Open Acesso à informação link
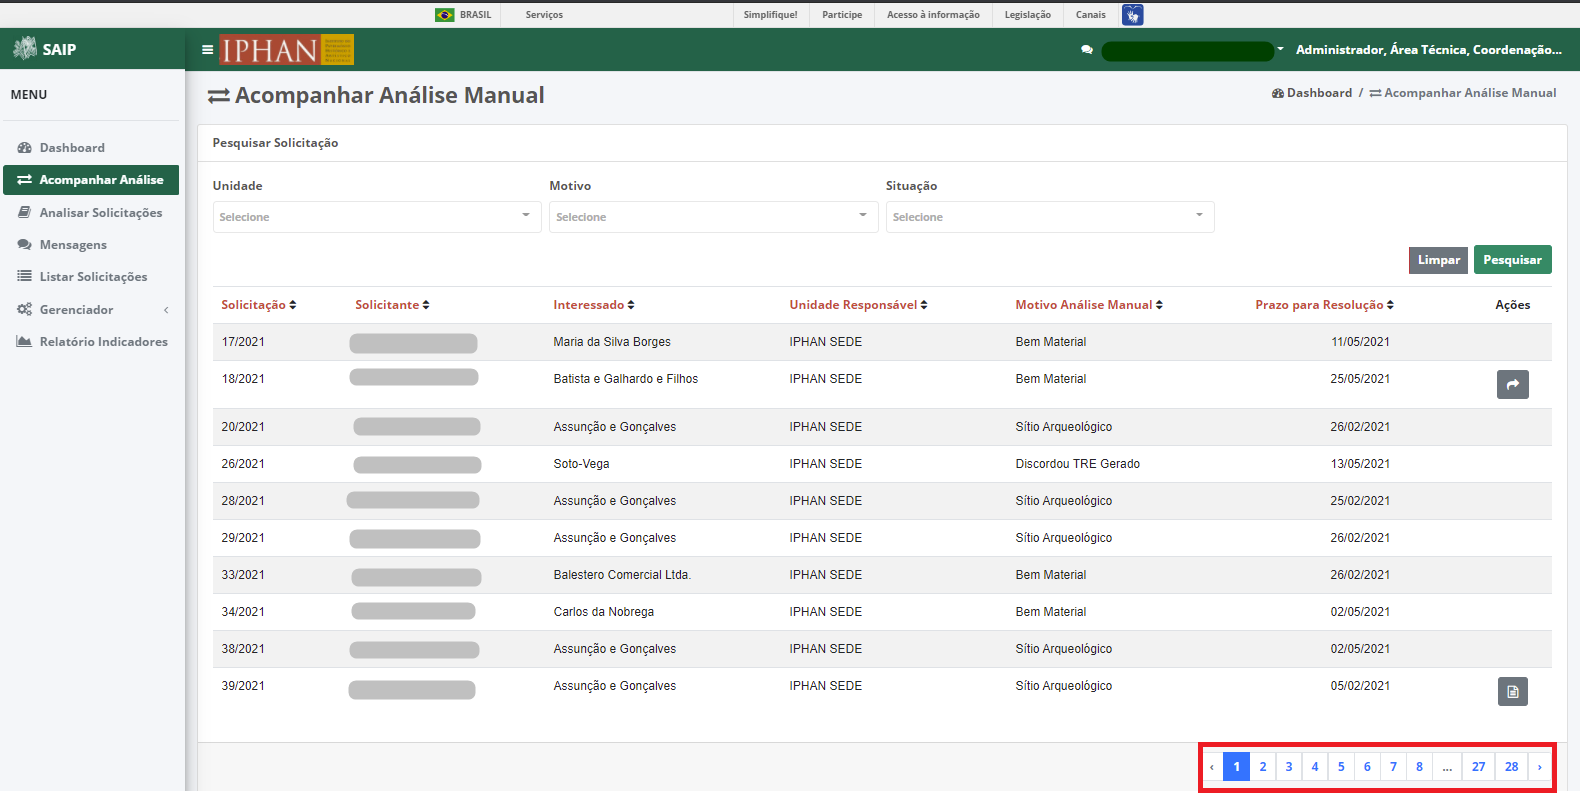 (x=933, y=15)
